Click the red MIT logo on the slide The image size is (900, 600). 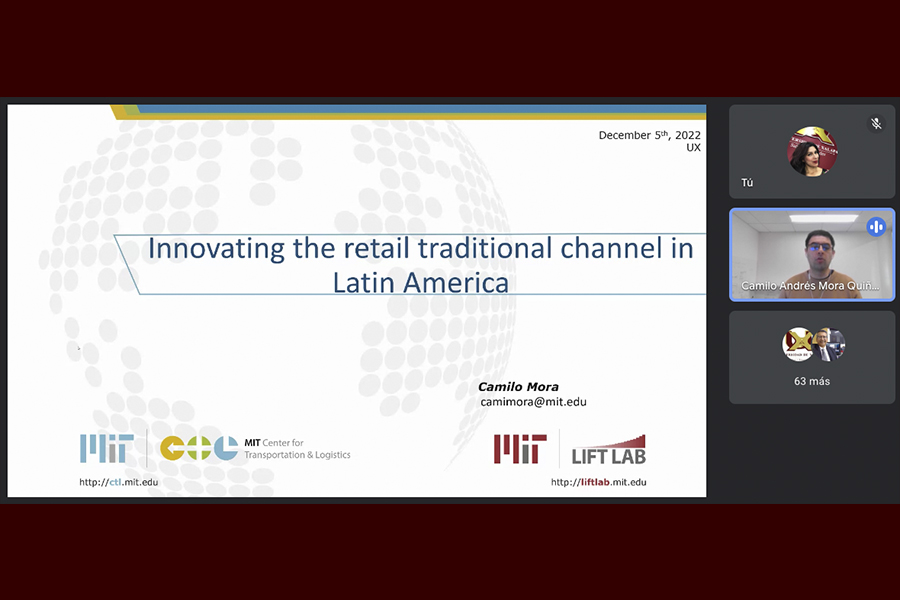coord(520,449)
